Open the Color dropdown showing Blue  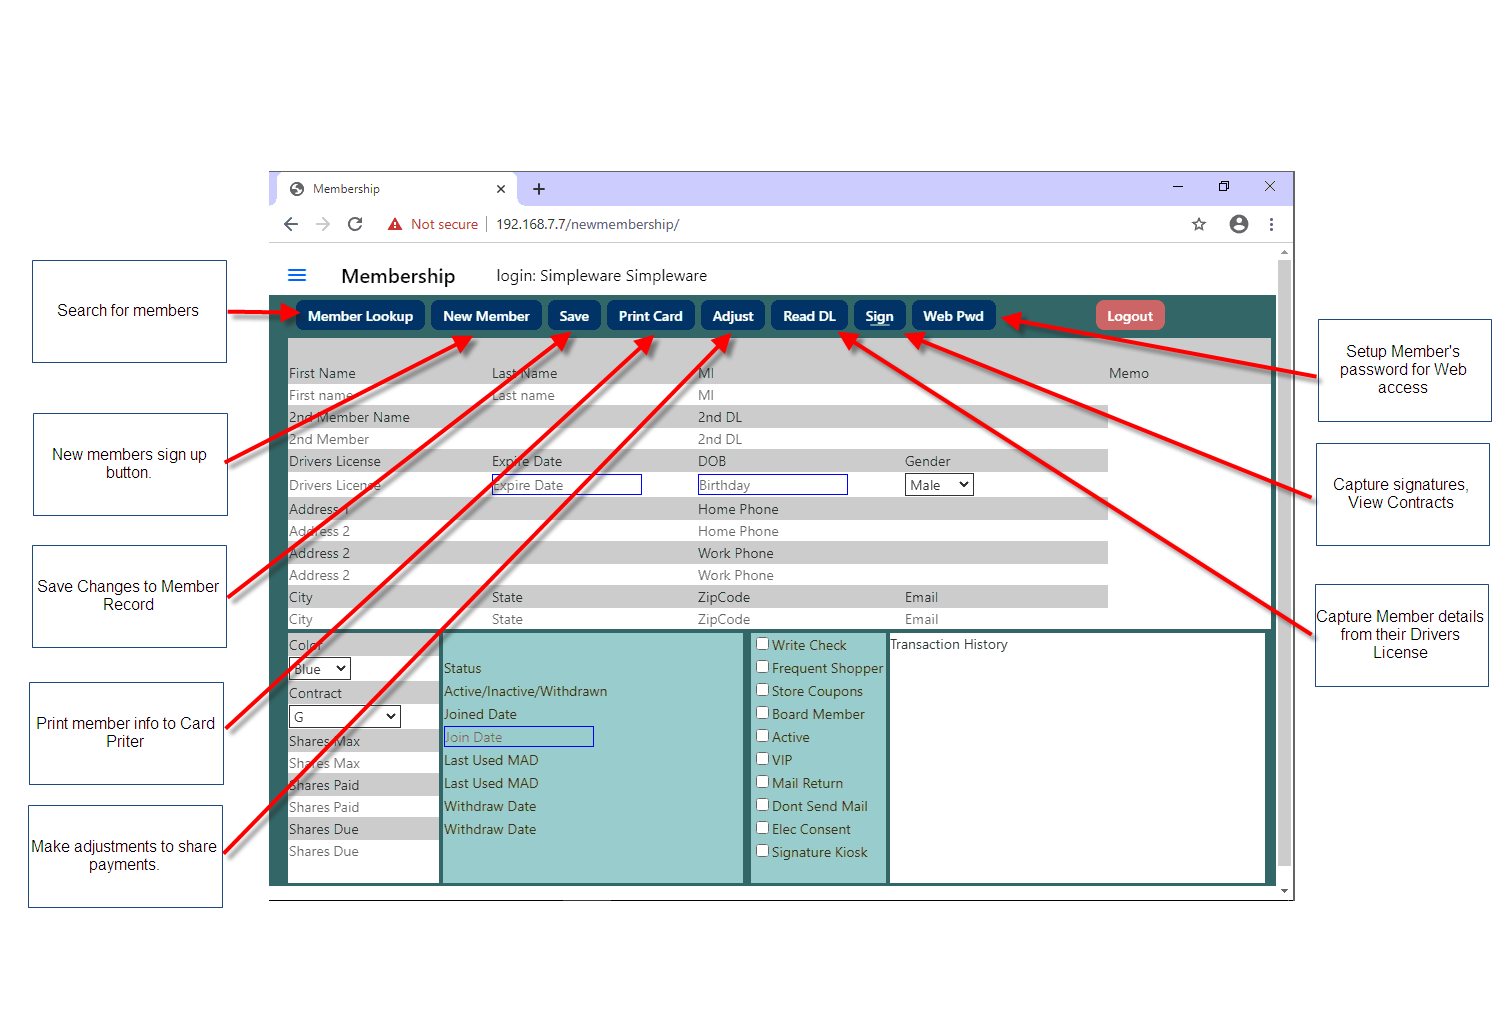pyautogui.click(x=320, y=669)
